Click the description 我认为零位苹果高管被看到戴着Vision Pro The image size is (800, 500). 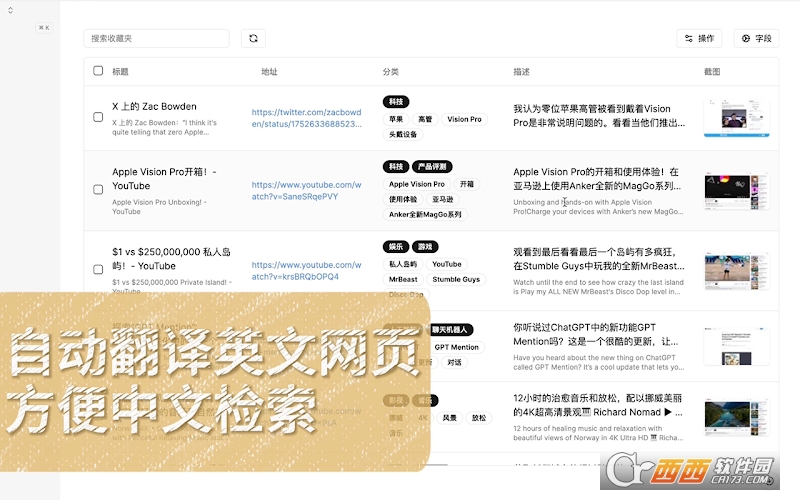coord(599,116)
